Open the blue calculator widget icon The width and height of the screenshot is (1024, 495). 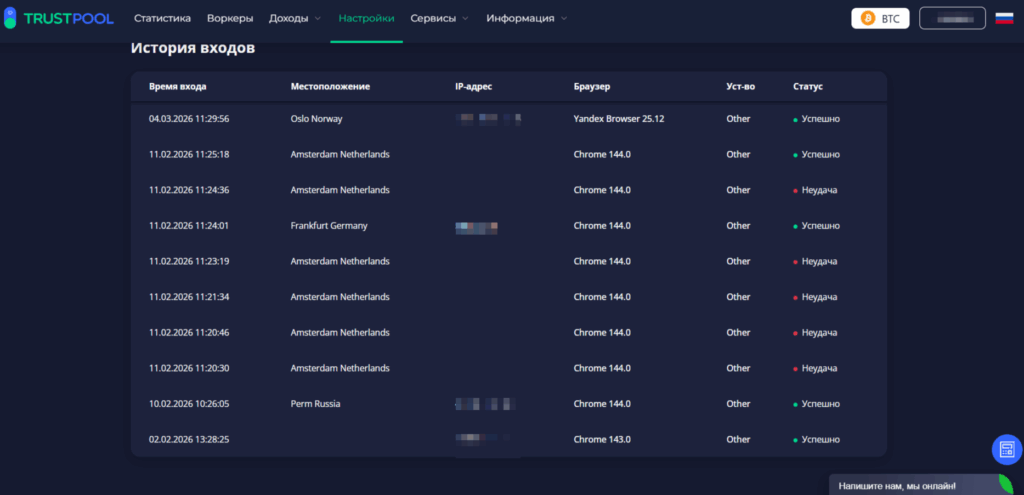[x=1006, y=449]
